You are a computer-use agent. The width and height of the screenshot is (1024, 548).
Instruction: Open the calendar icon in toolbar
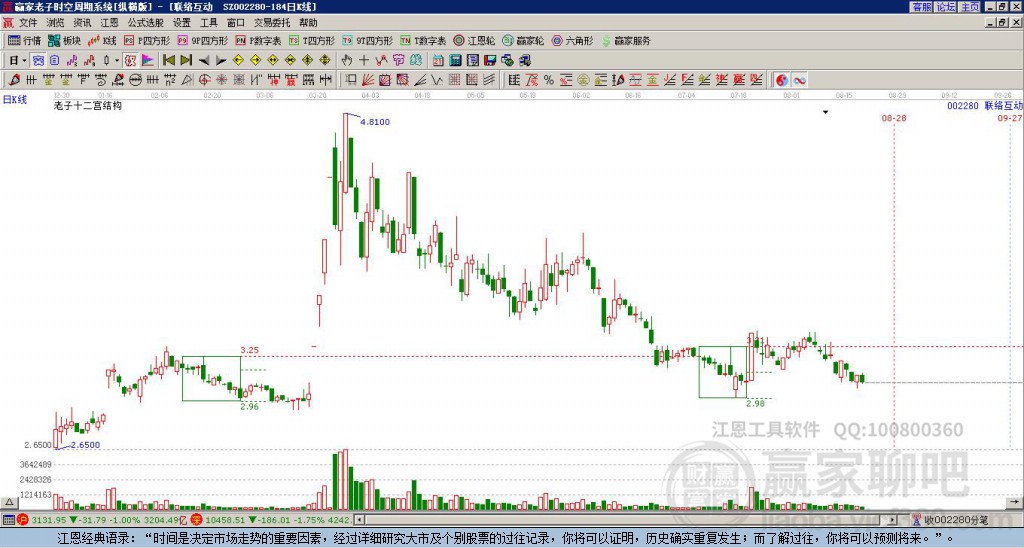tap(438, 61)
